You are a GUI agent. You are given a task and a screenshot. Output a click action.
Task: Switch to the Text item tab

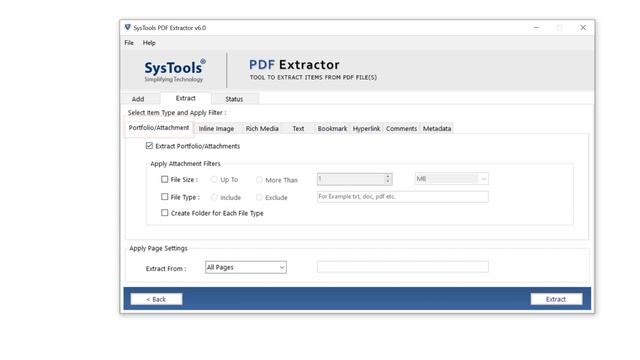coord(298,129)
